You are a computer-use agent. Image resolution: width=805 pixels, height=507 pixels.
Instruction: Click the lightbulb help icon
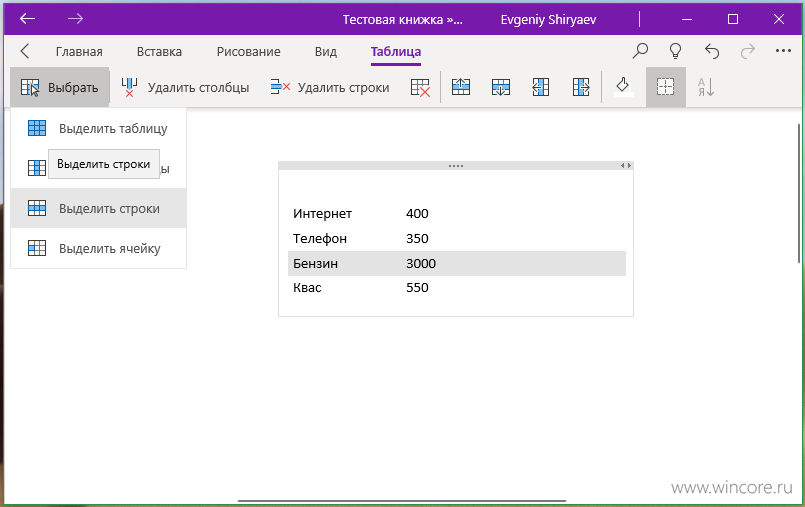click(676, 51)
